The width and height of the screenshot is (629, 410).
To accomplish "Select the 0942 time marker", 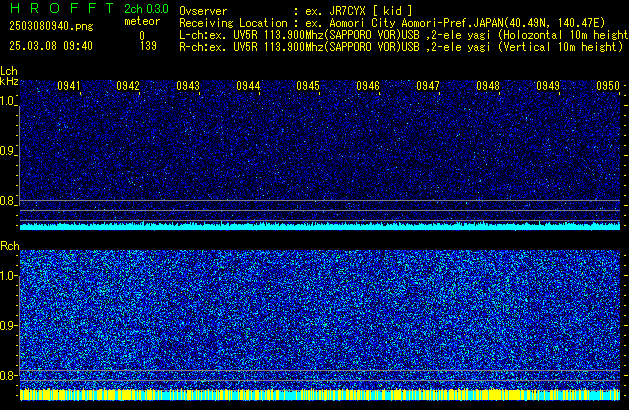I will [128, 86].
